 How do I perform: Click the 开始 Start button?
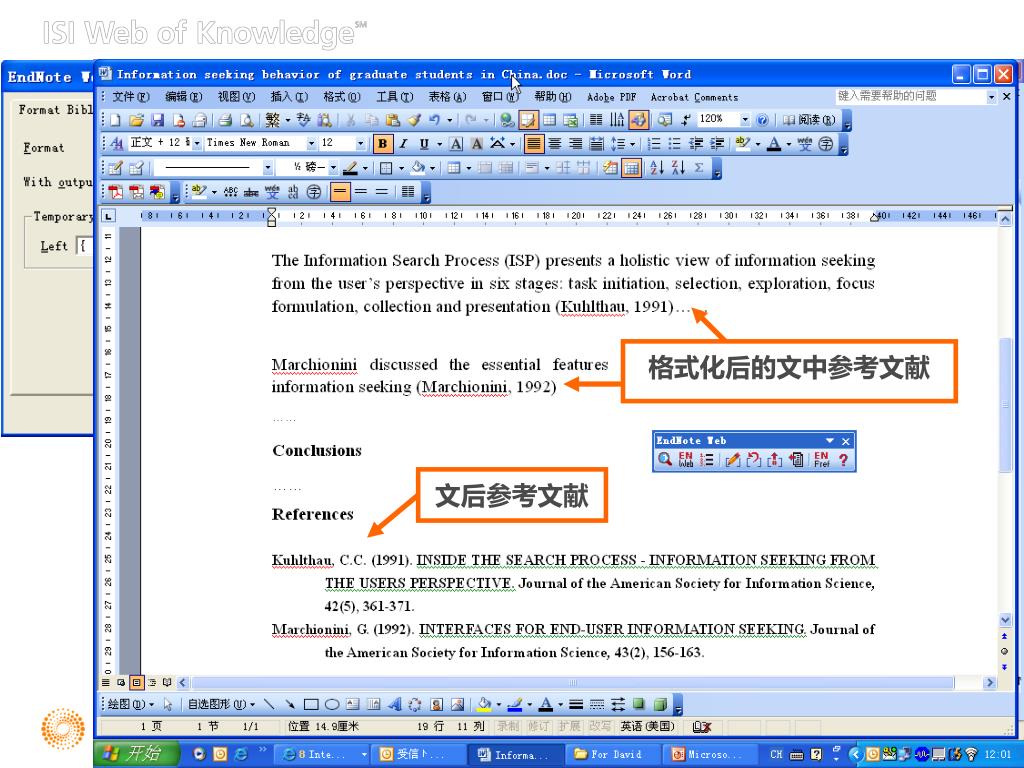tap(136, 754)
